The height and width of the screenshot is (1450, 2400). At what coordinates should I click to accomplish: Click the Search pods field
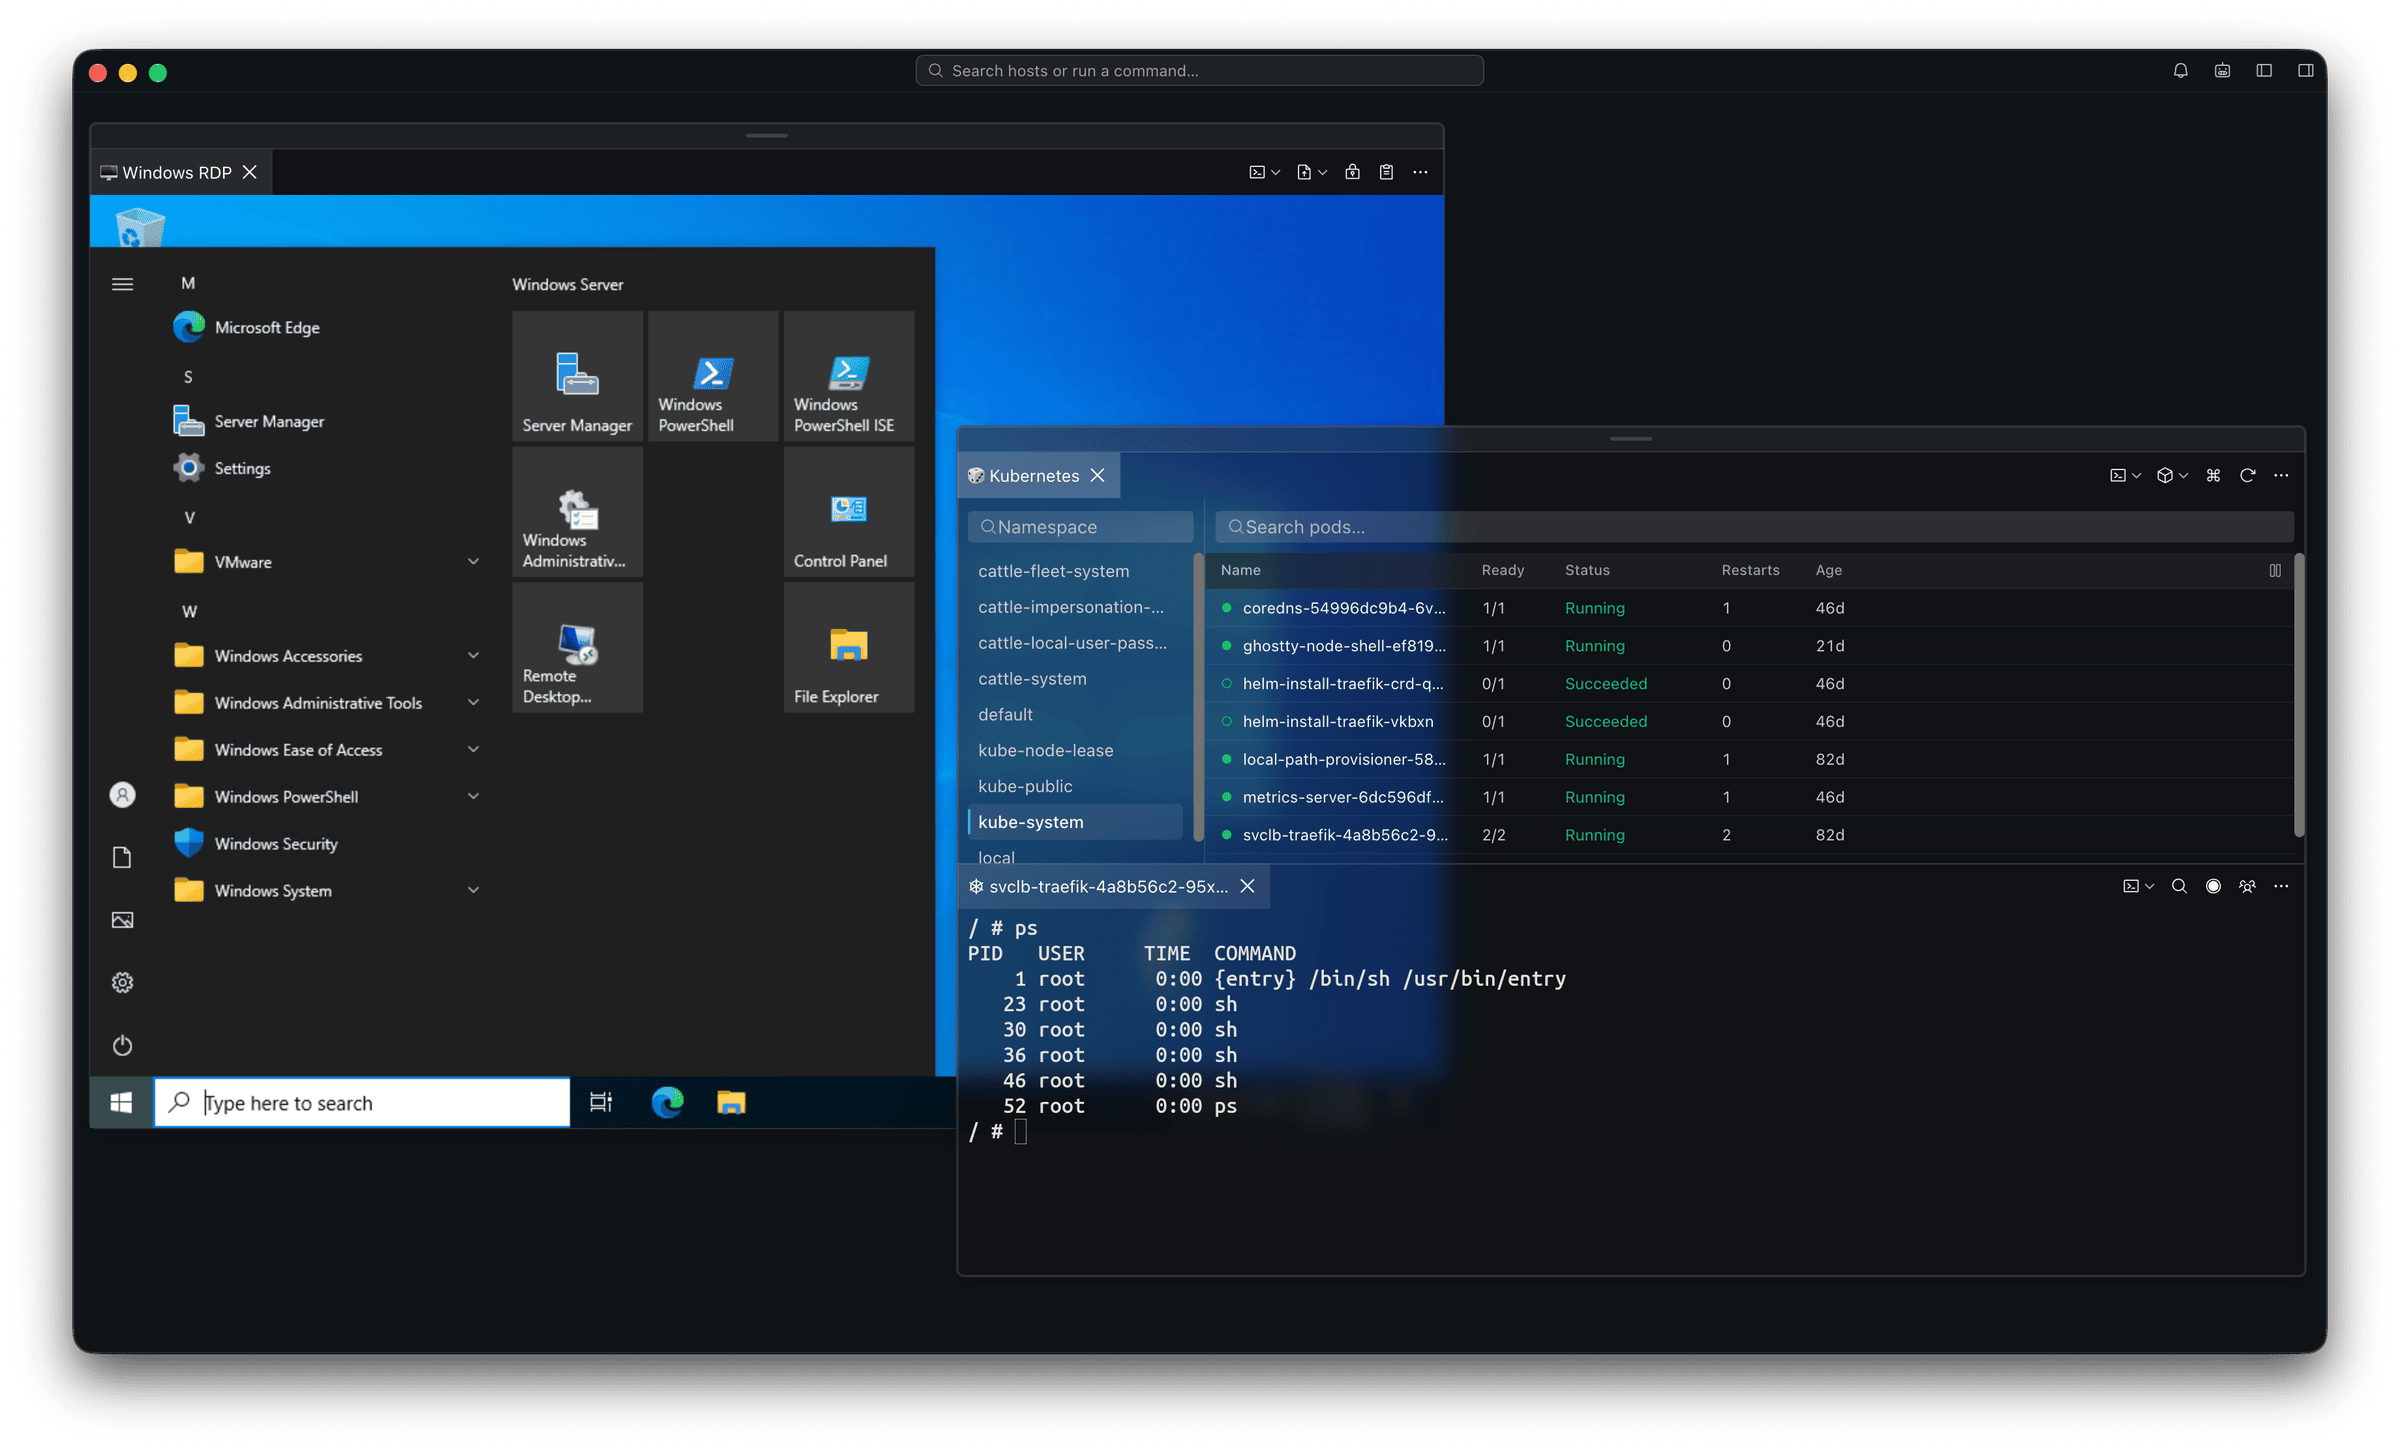[1754, 527]
